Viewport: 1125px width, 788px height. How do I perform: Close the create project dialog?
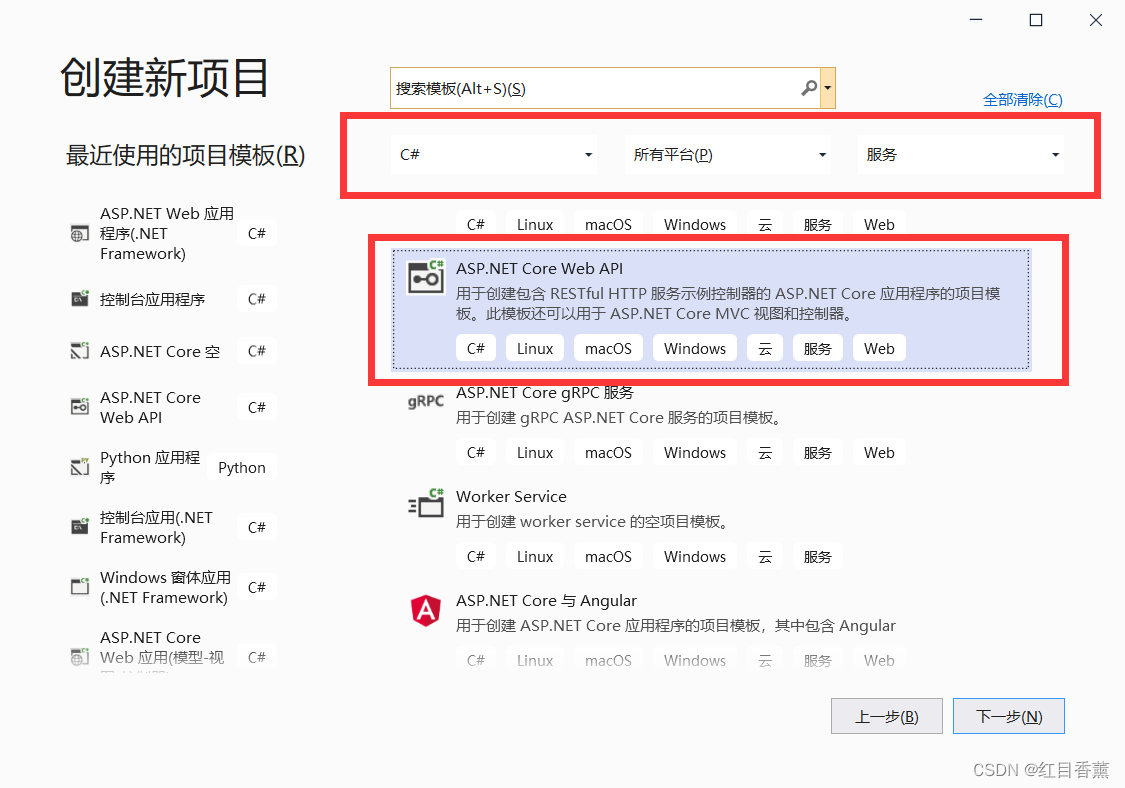pos(1096,20)
